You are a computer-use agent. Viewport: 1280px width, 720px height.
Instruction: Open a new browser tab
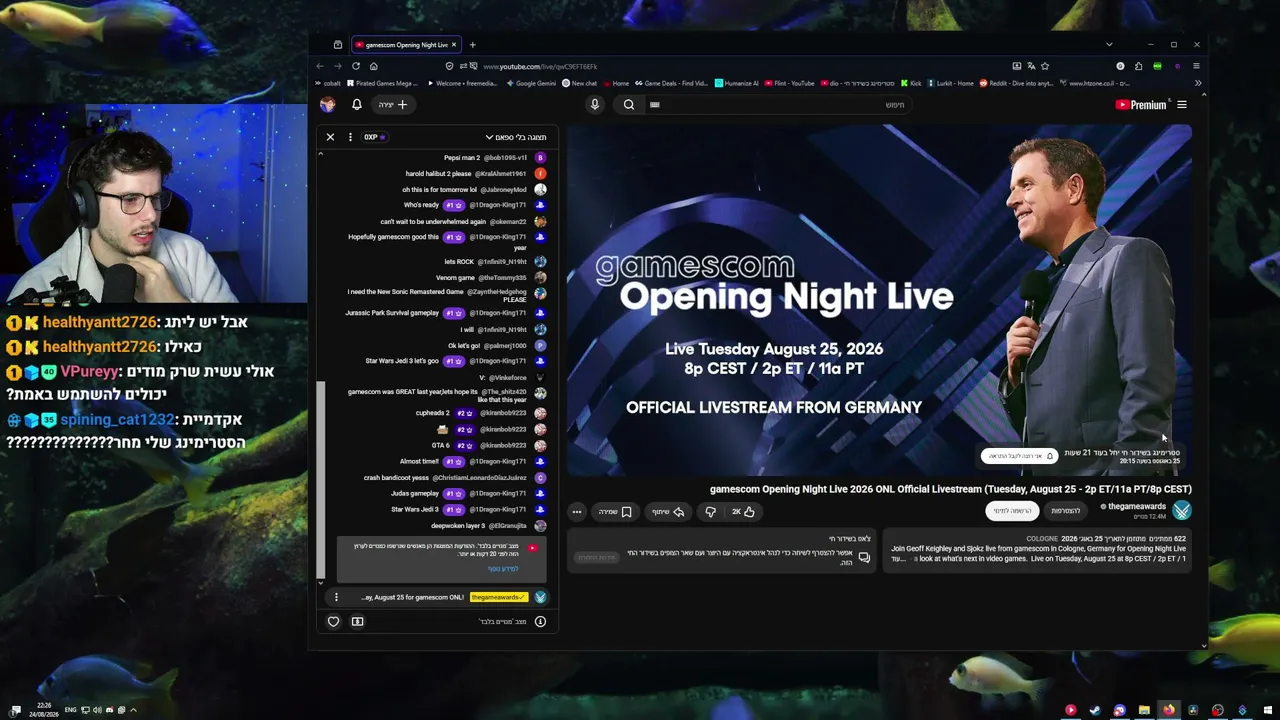473,44
